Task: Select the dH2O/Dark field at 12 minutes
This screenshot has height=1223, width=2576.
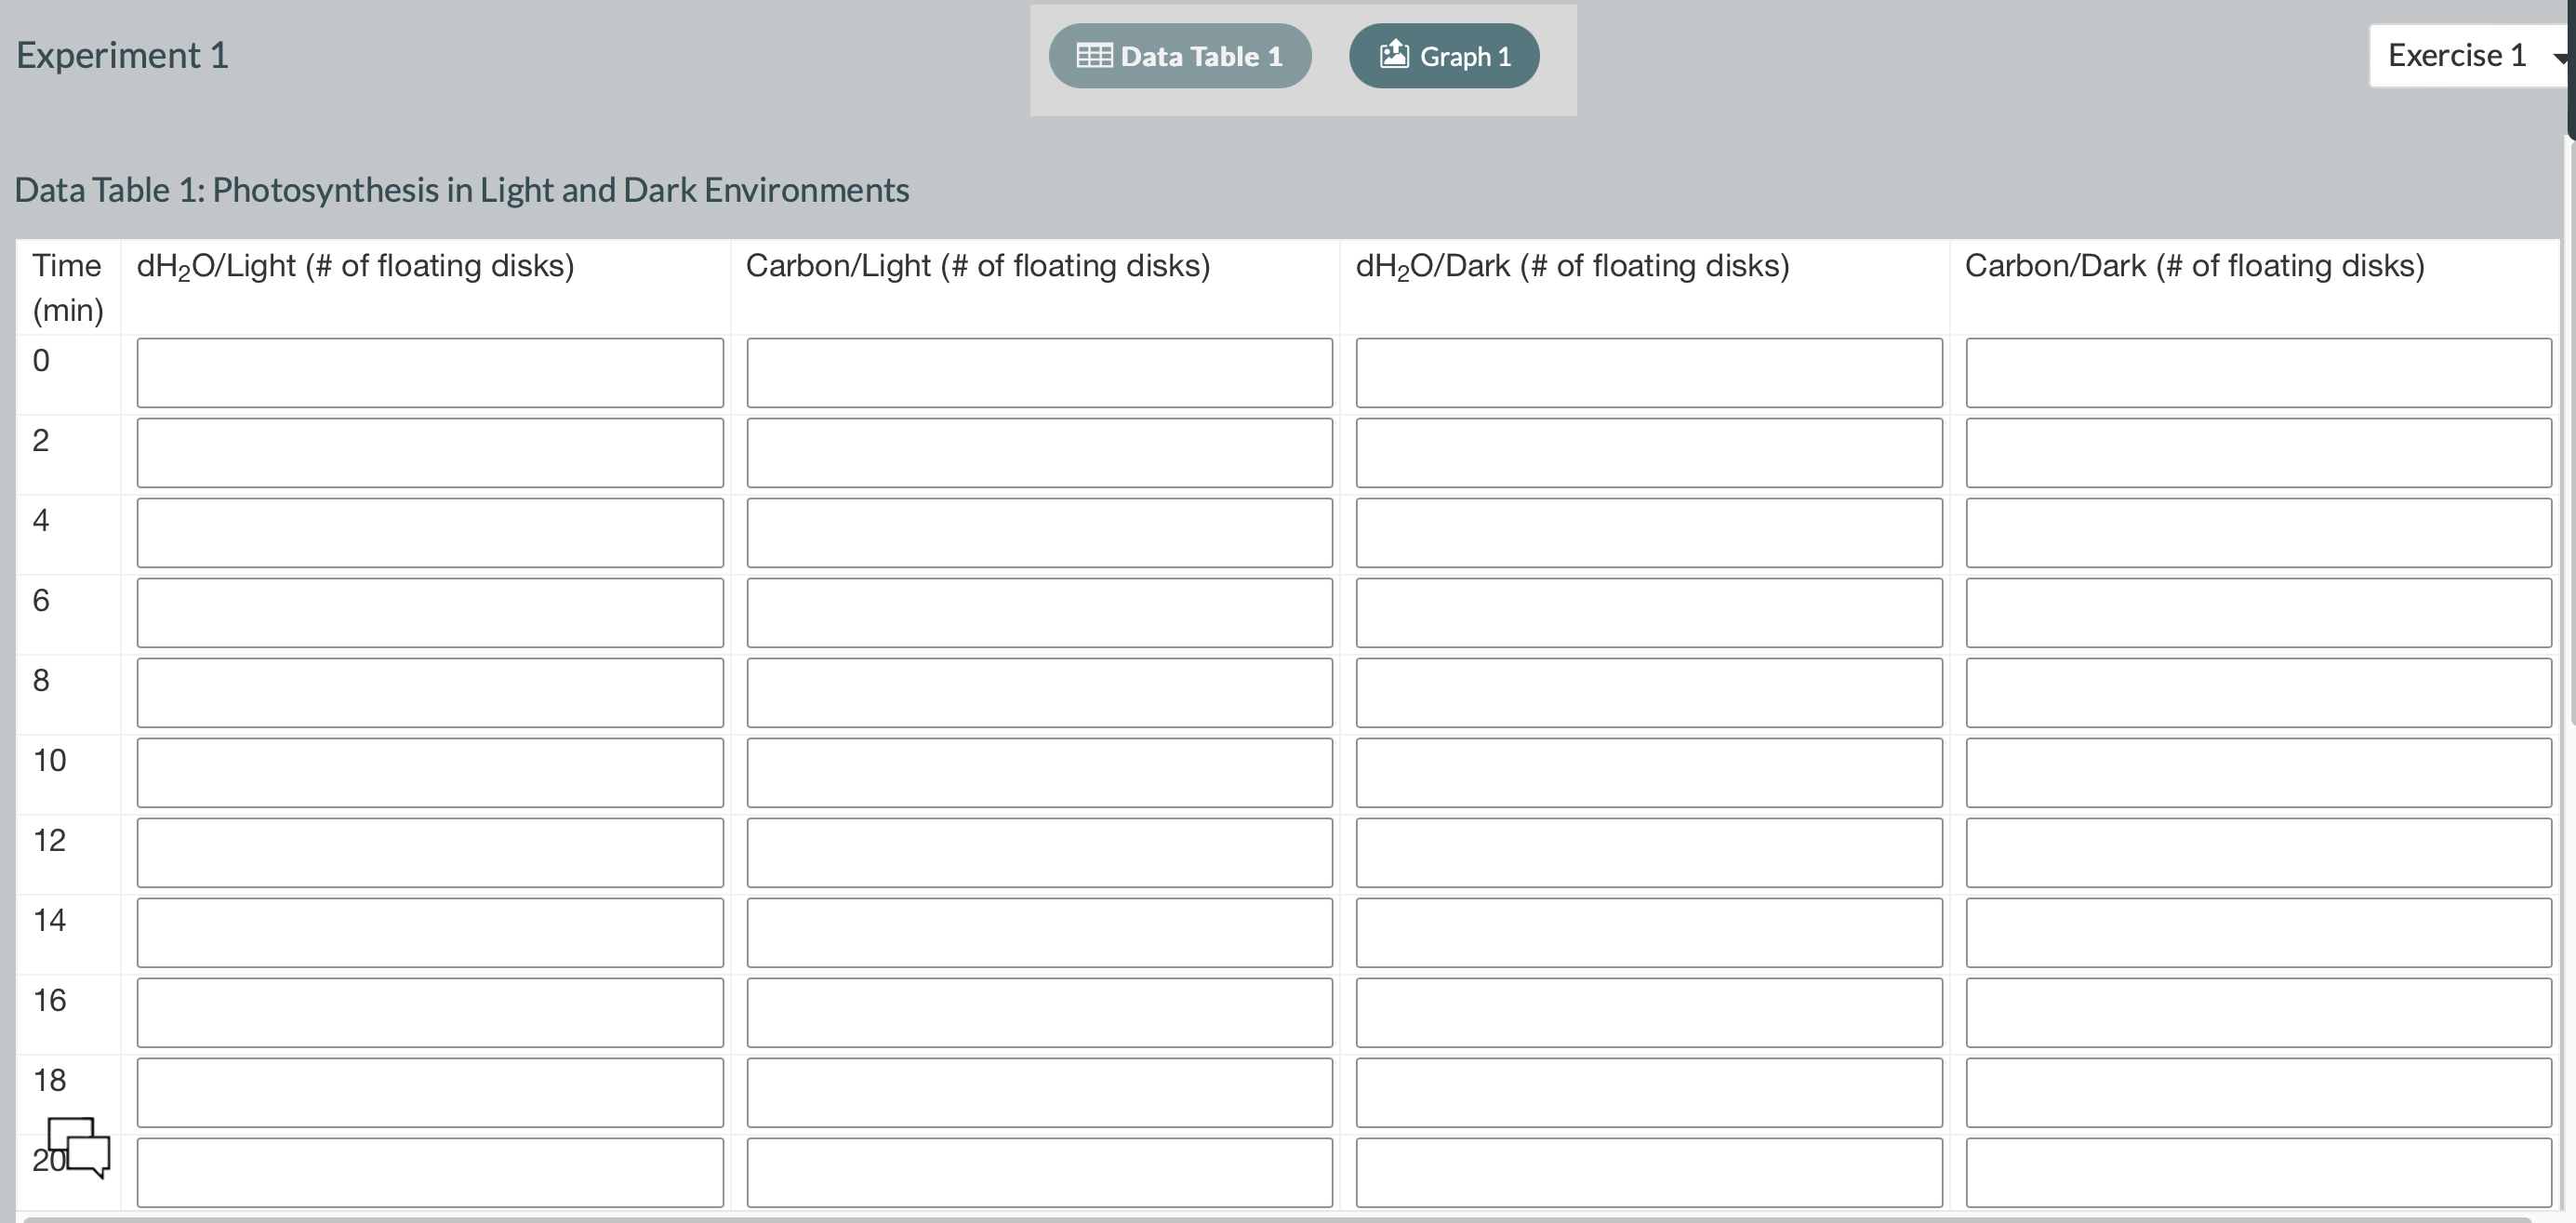Action: click(1647, 852)
